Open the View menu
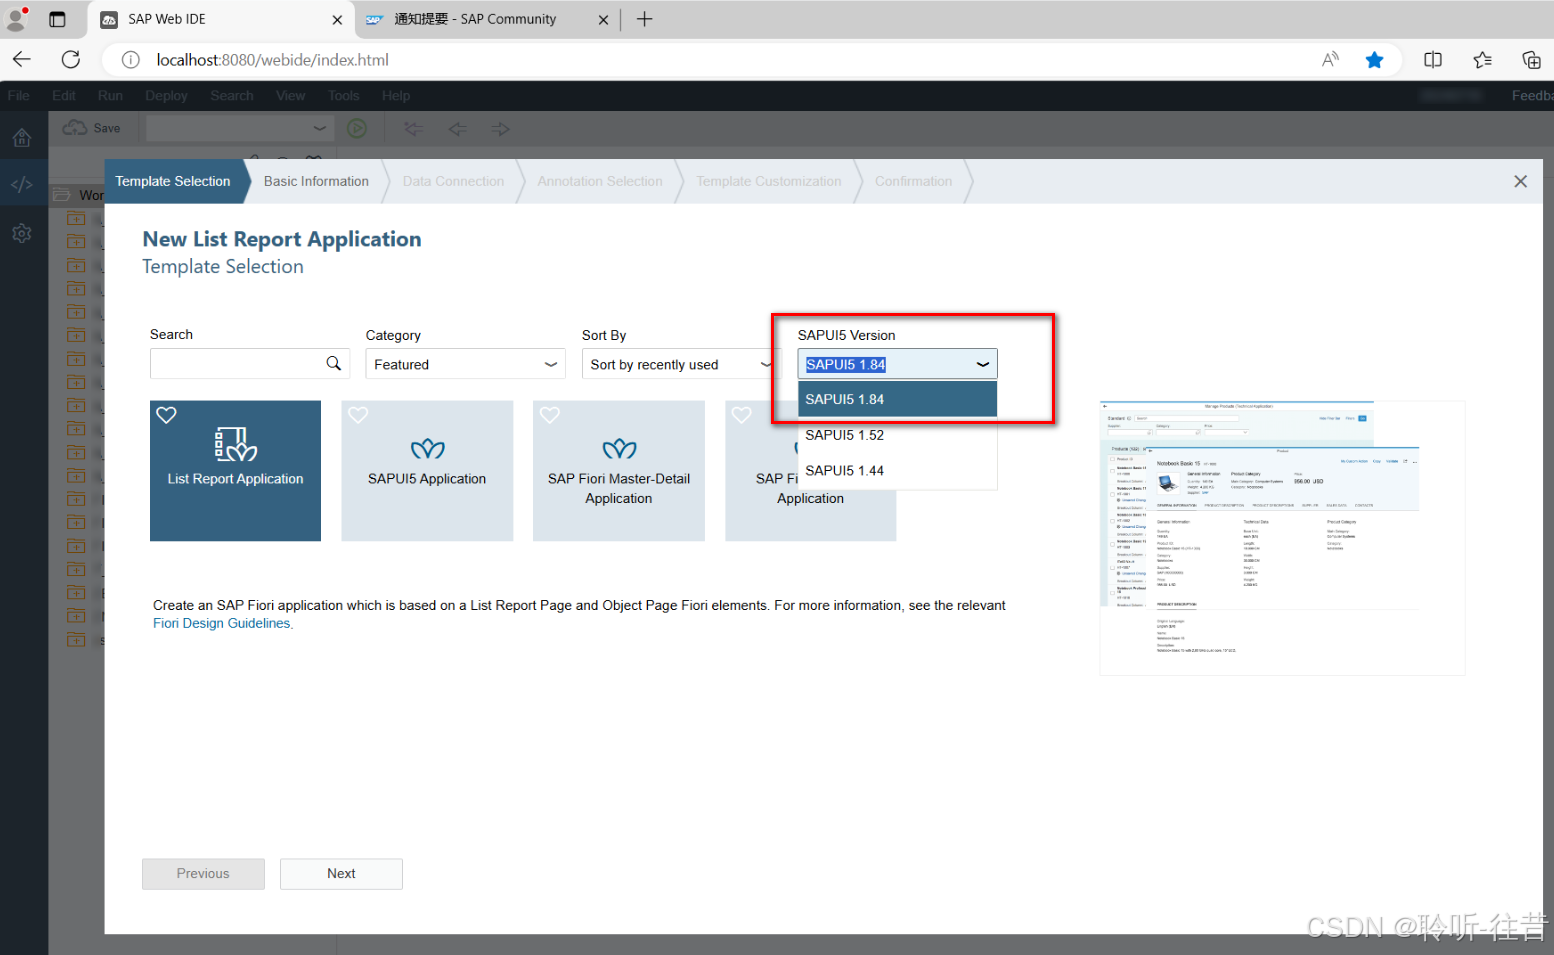Screen dimensions: 1554x955 (290, 96)
